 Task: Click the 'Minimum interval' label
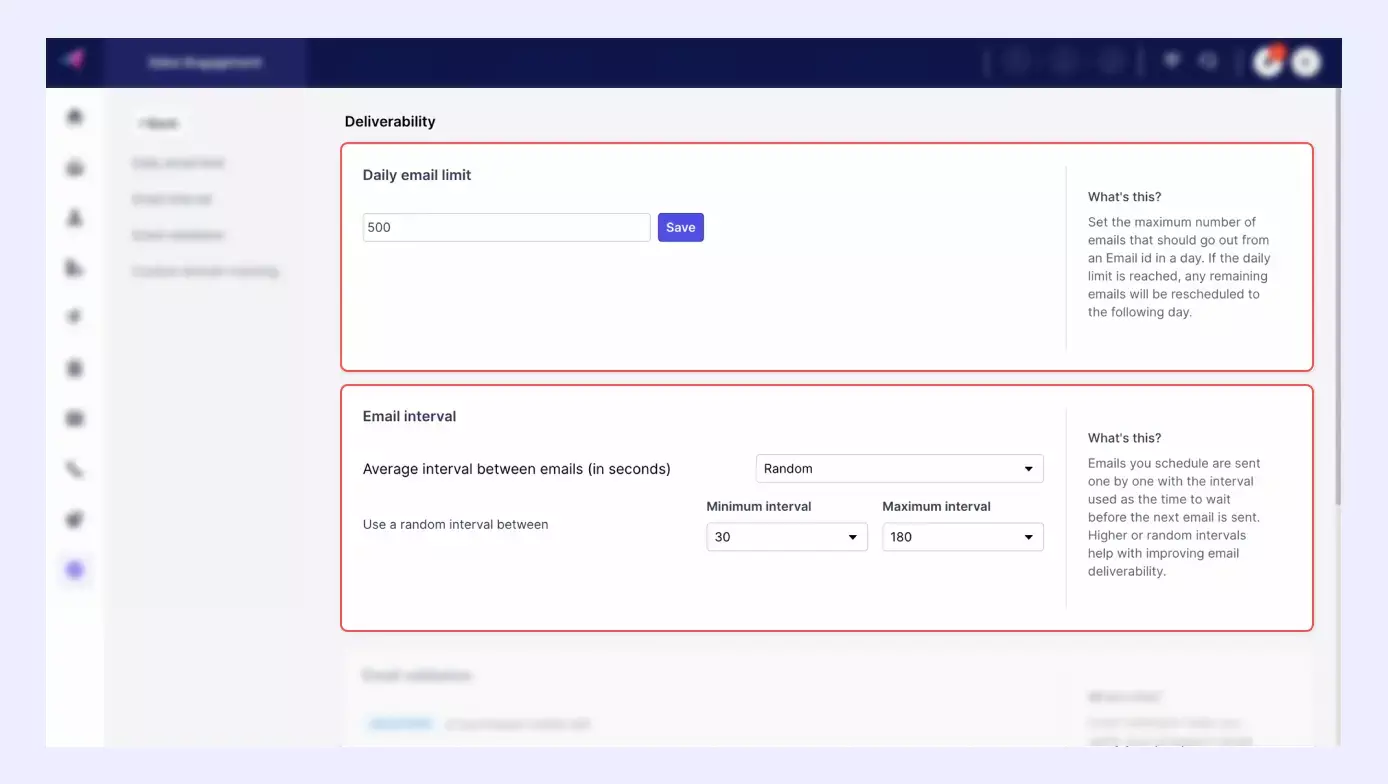coord(759,506)
